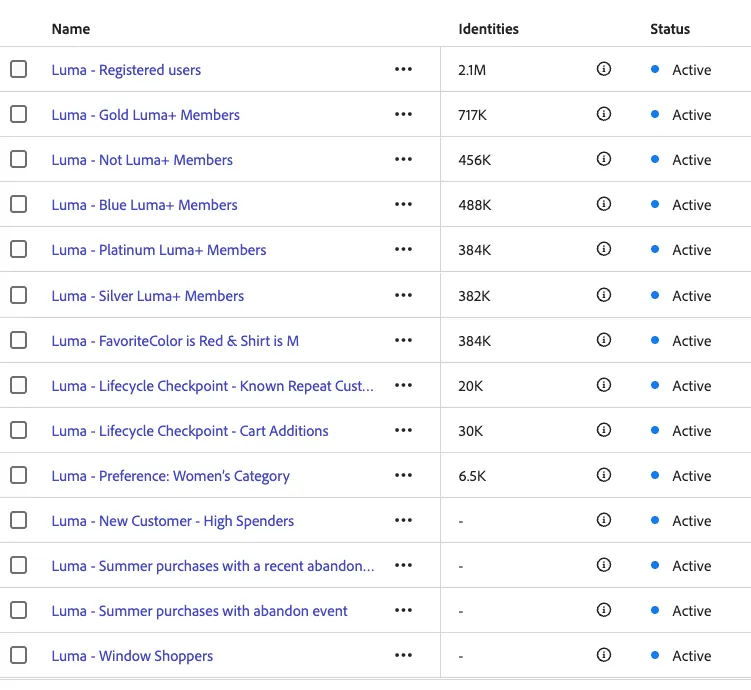The height and width of the screenshot is (690, 751).
Task: Open more actions for Summer purchases with abandon event
Action: (x=403, y=611)
